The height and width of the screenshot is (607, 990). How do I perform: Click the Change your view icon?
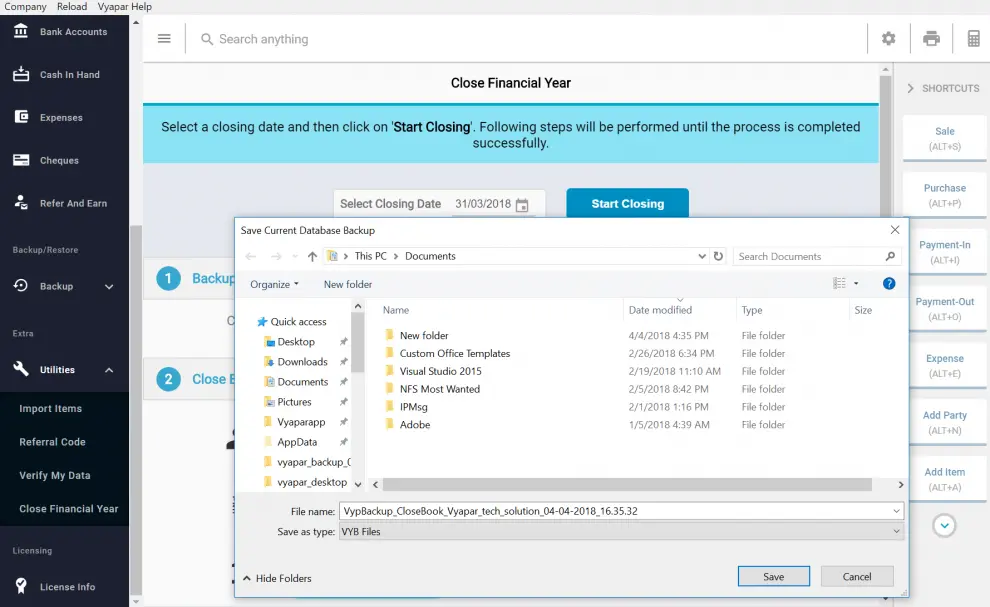[839, 284]
